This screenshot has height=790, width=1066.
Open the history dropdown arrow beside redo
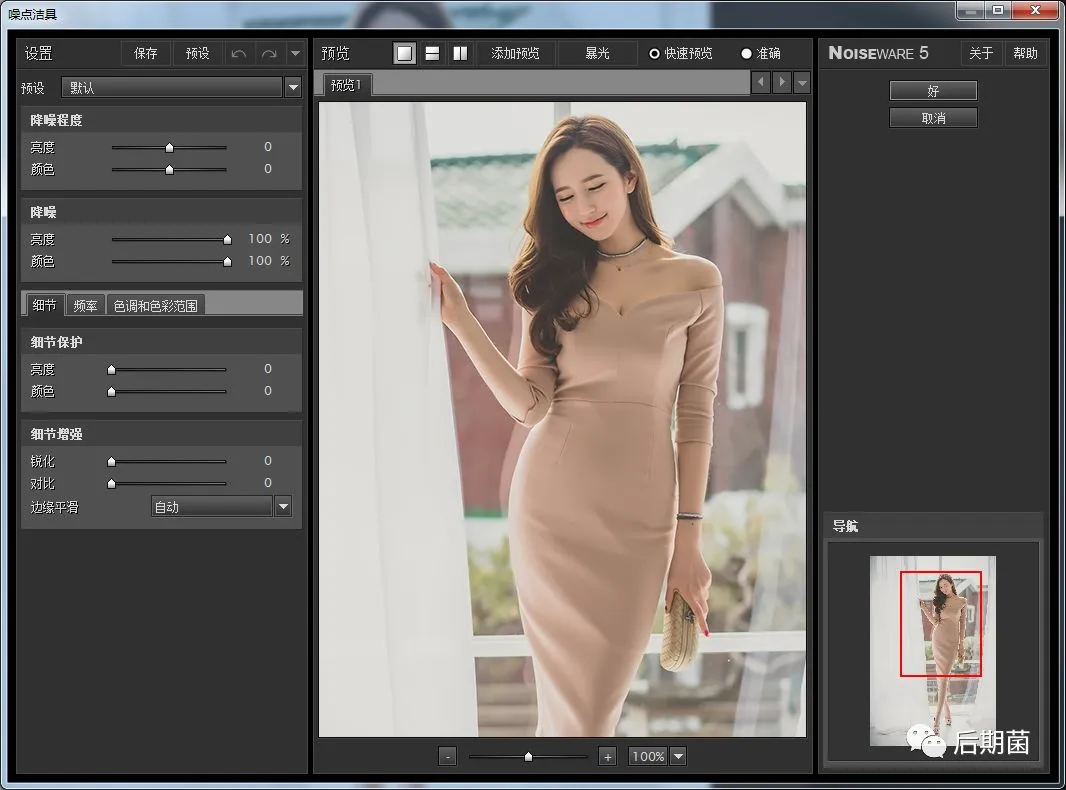296,54
